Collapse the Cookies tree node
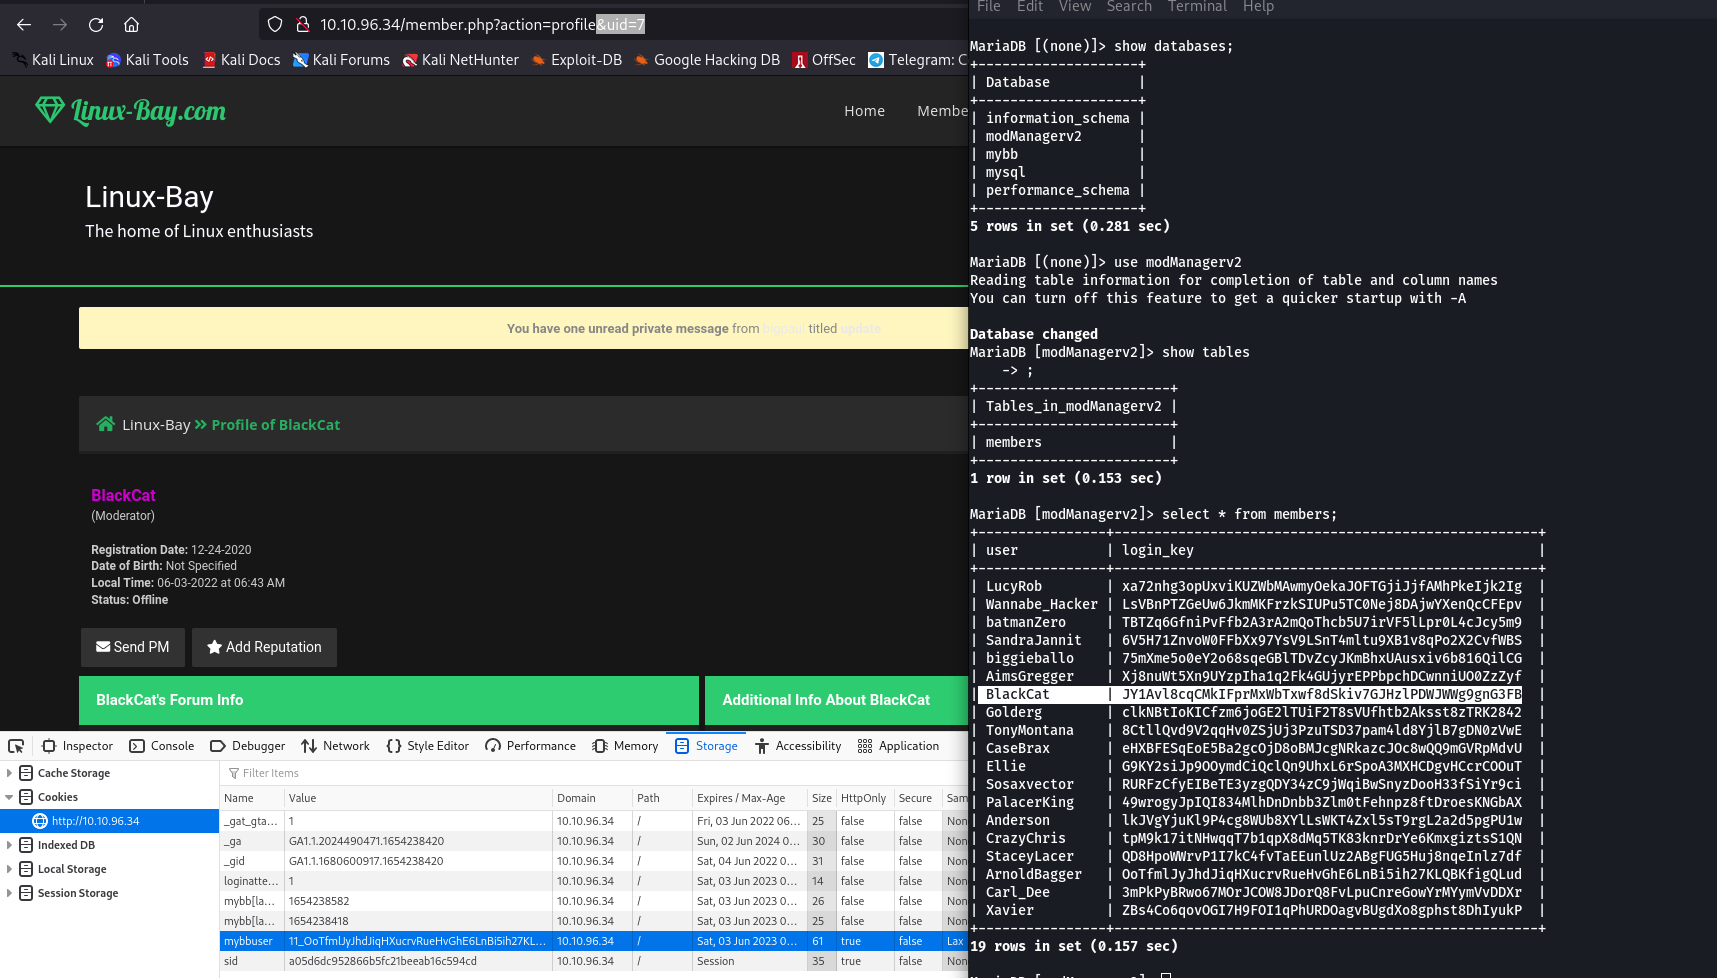1717x978 pixels. pyautogui.click(x=9, y=797)
